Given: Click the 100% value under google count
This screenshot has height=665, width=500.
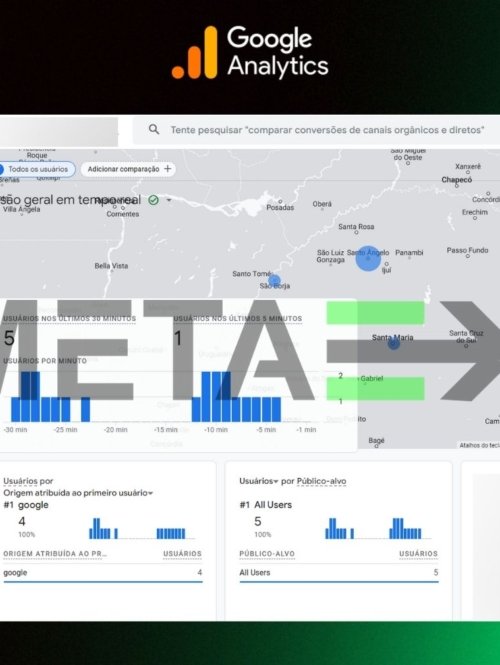Looking at the screenshot, I should (26, 534).
